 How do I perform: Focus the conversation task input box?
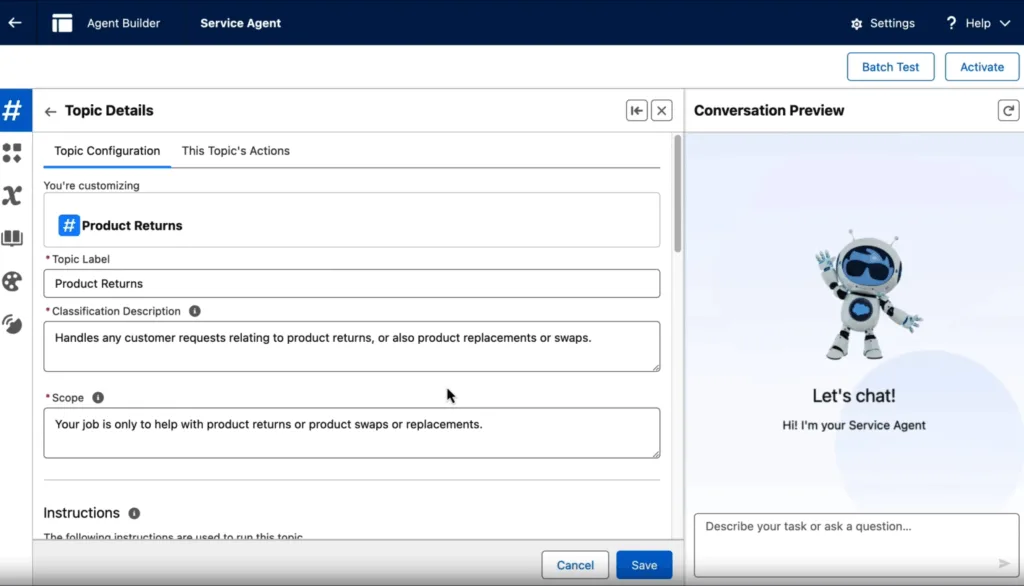pyautogui.click(x=856, y=545)
